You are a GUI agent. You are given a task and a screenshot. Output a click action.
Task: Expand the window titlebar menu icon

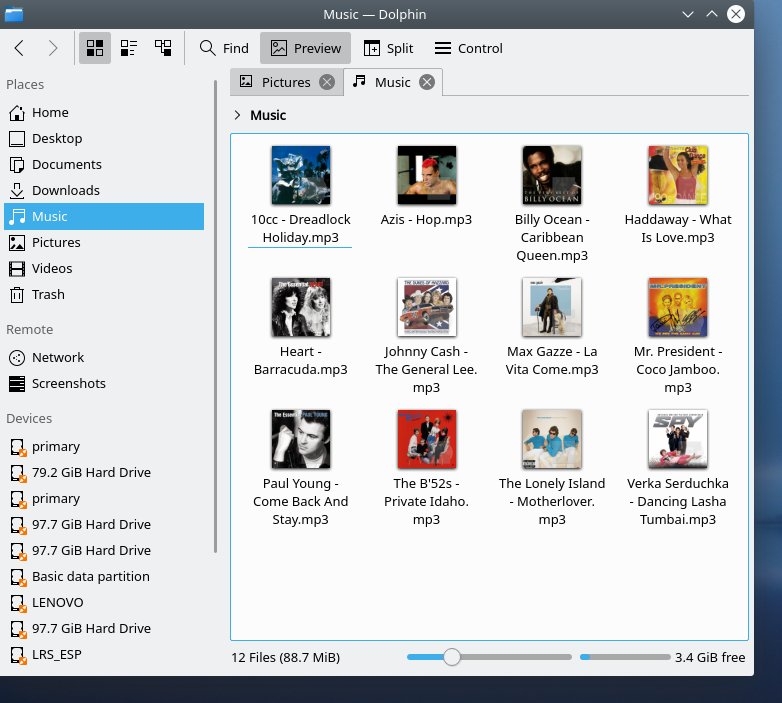point(14,14)
